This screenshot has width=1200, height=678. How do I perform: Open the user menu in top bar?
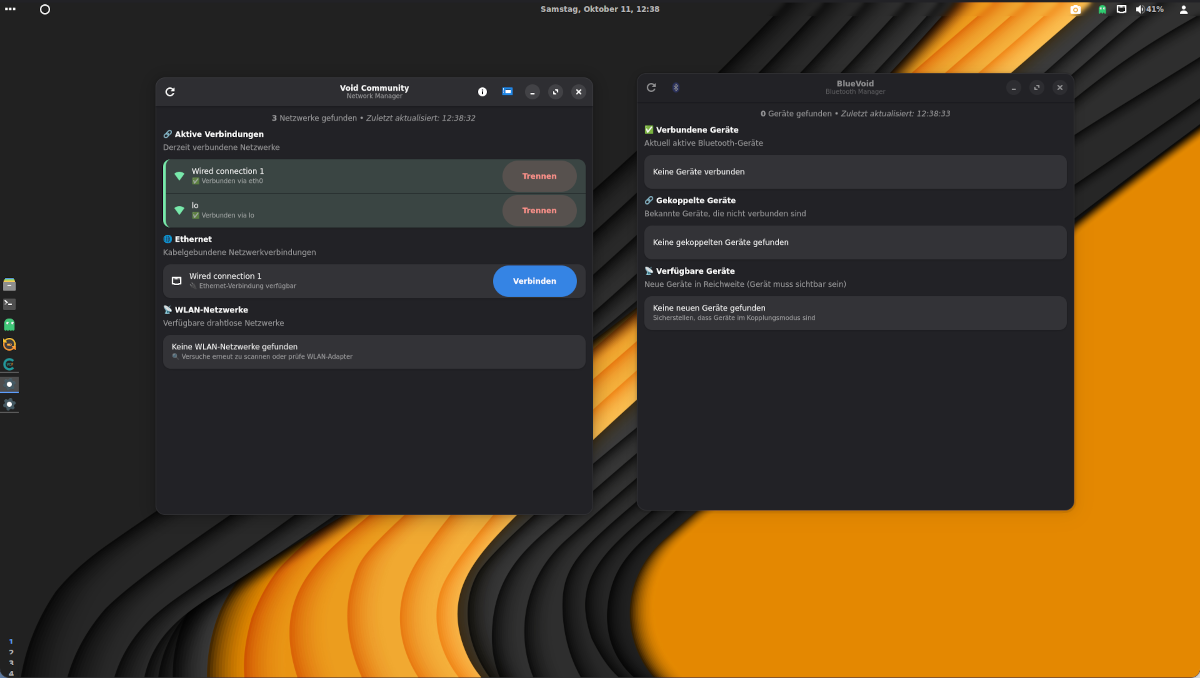click(1183, 9)
